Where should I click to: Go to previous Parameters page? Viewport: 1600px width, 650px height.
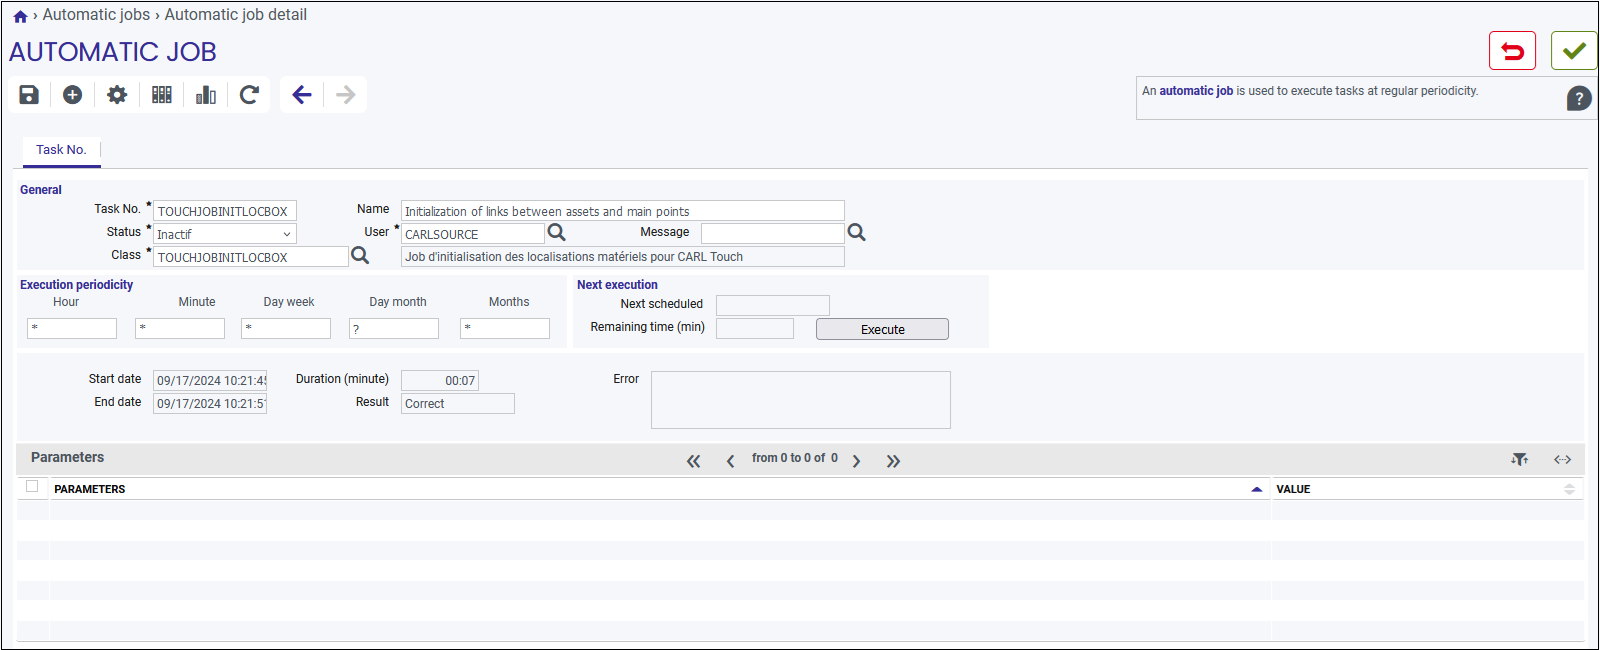730,461
